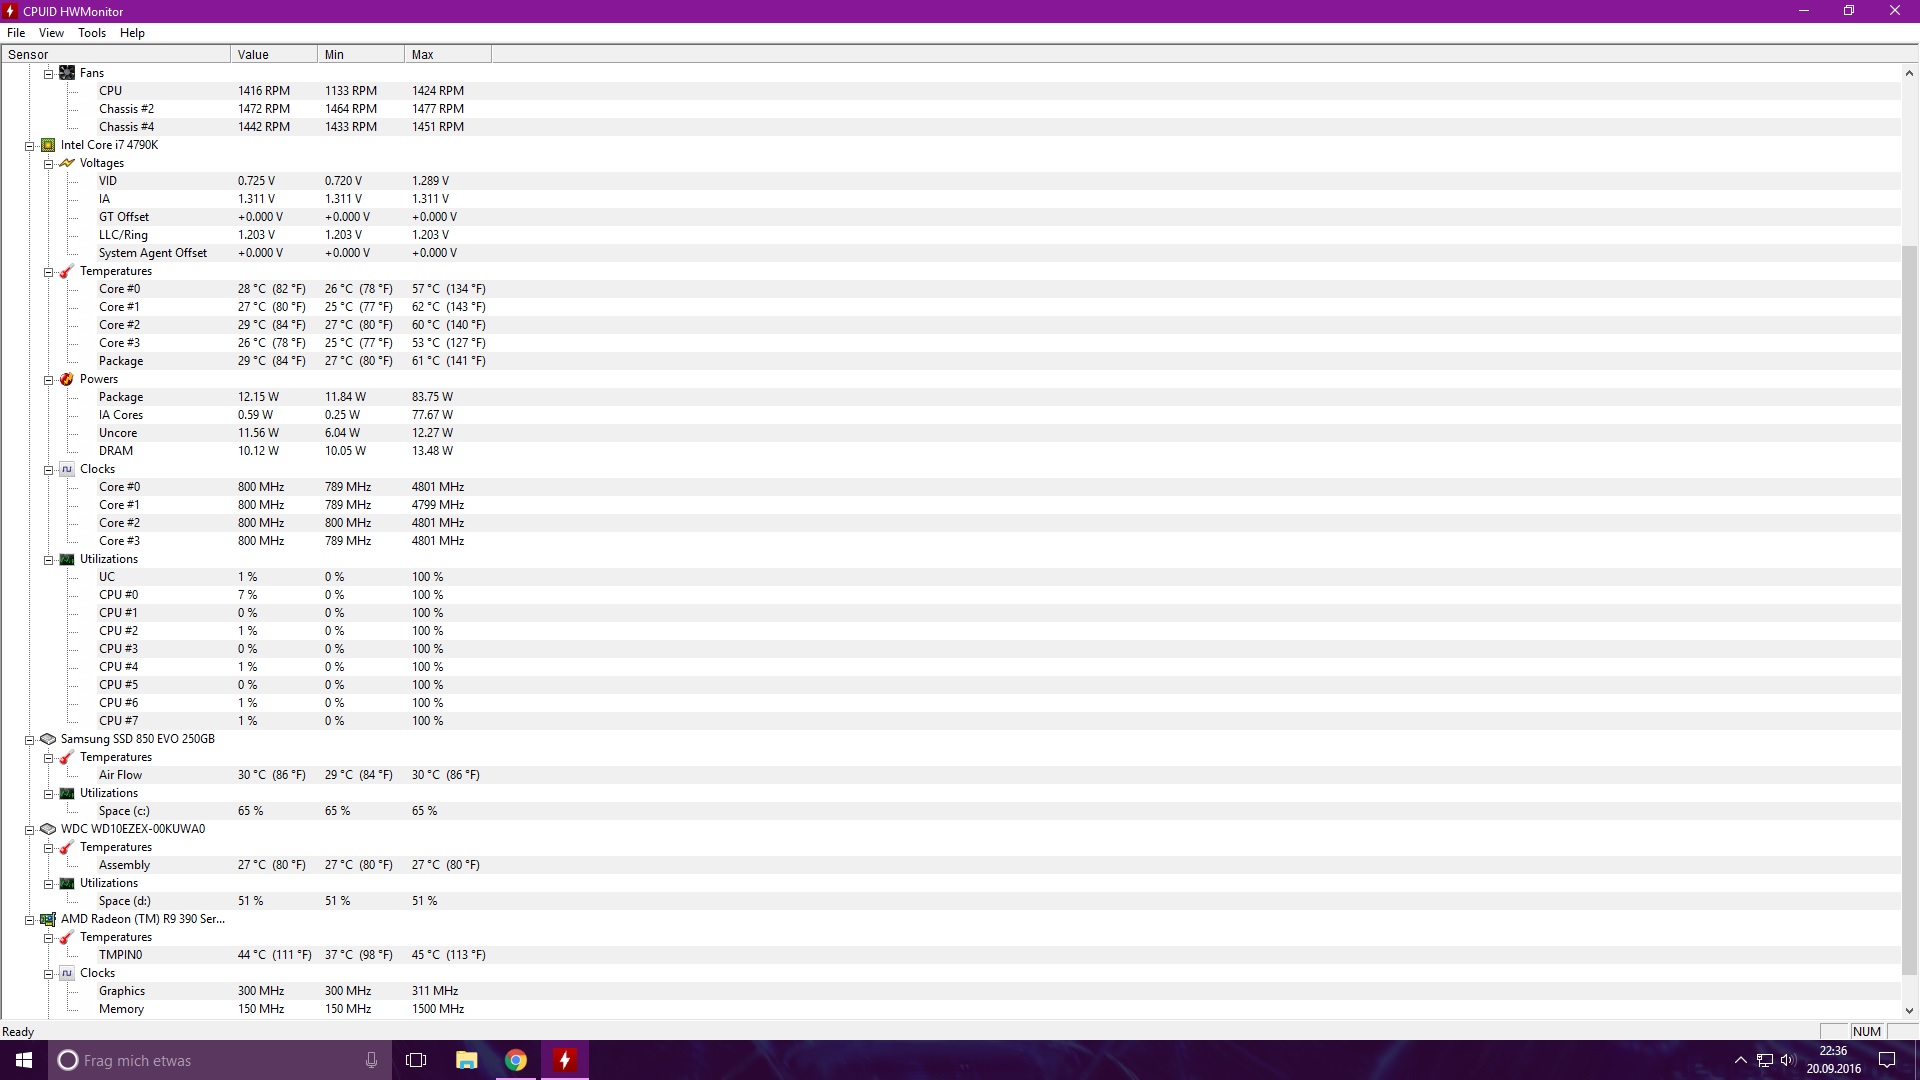
Task: Click the AMD Radeon R9 390 card icon
Action: 48,919
